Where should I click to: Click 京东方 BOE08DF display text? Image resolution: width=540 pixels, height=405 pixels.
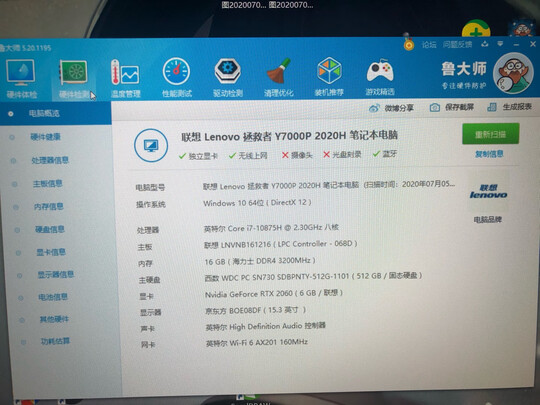(x=255, y=310)
